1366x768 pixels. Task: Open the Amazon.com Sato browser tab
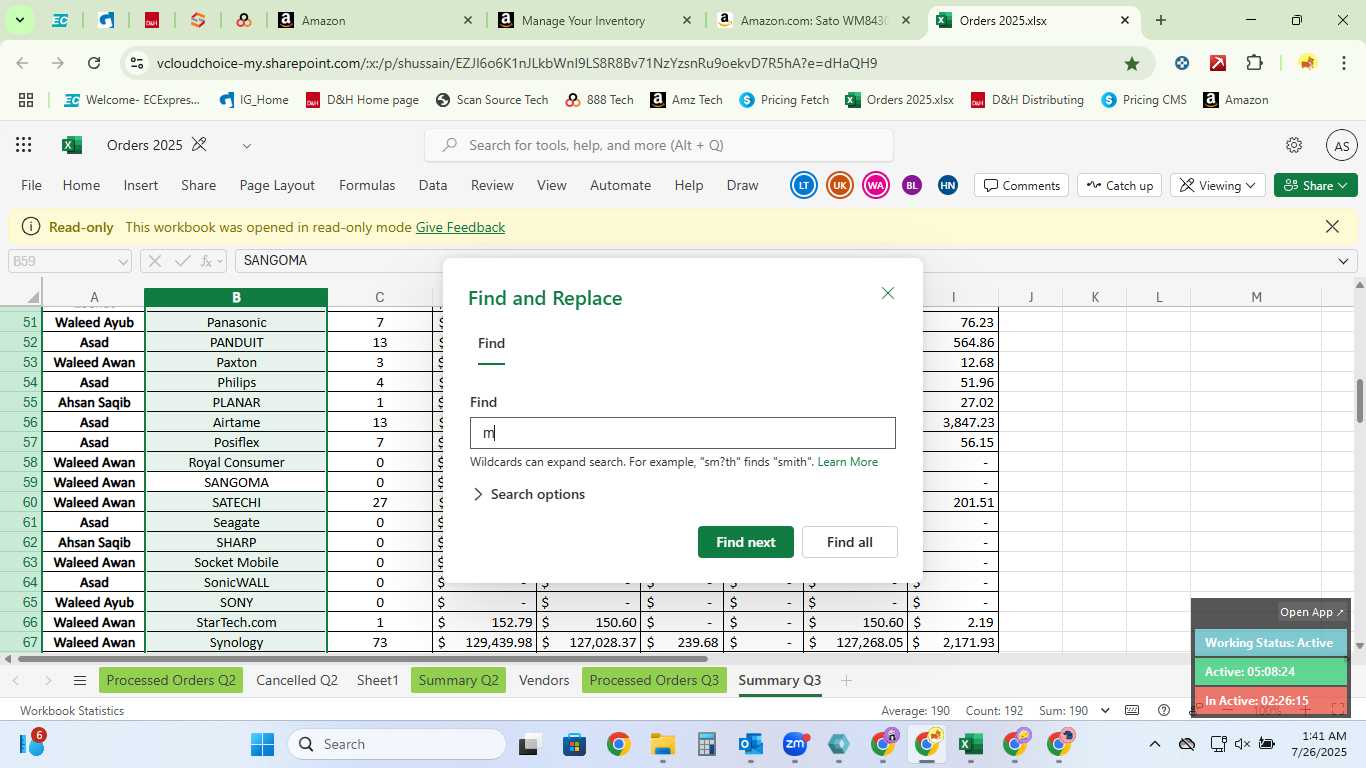[x=814, y=20]
